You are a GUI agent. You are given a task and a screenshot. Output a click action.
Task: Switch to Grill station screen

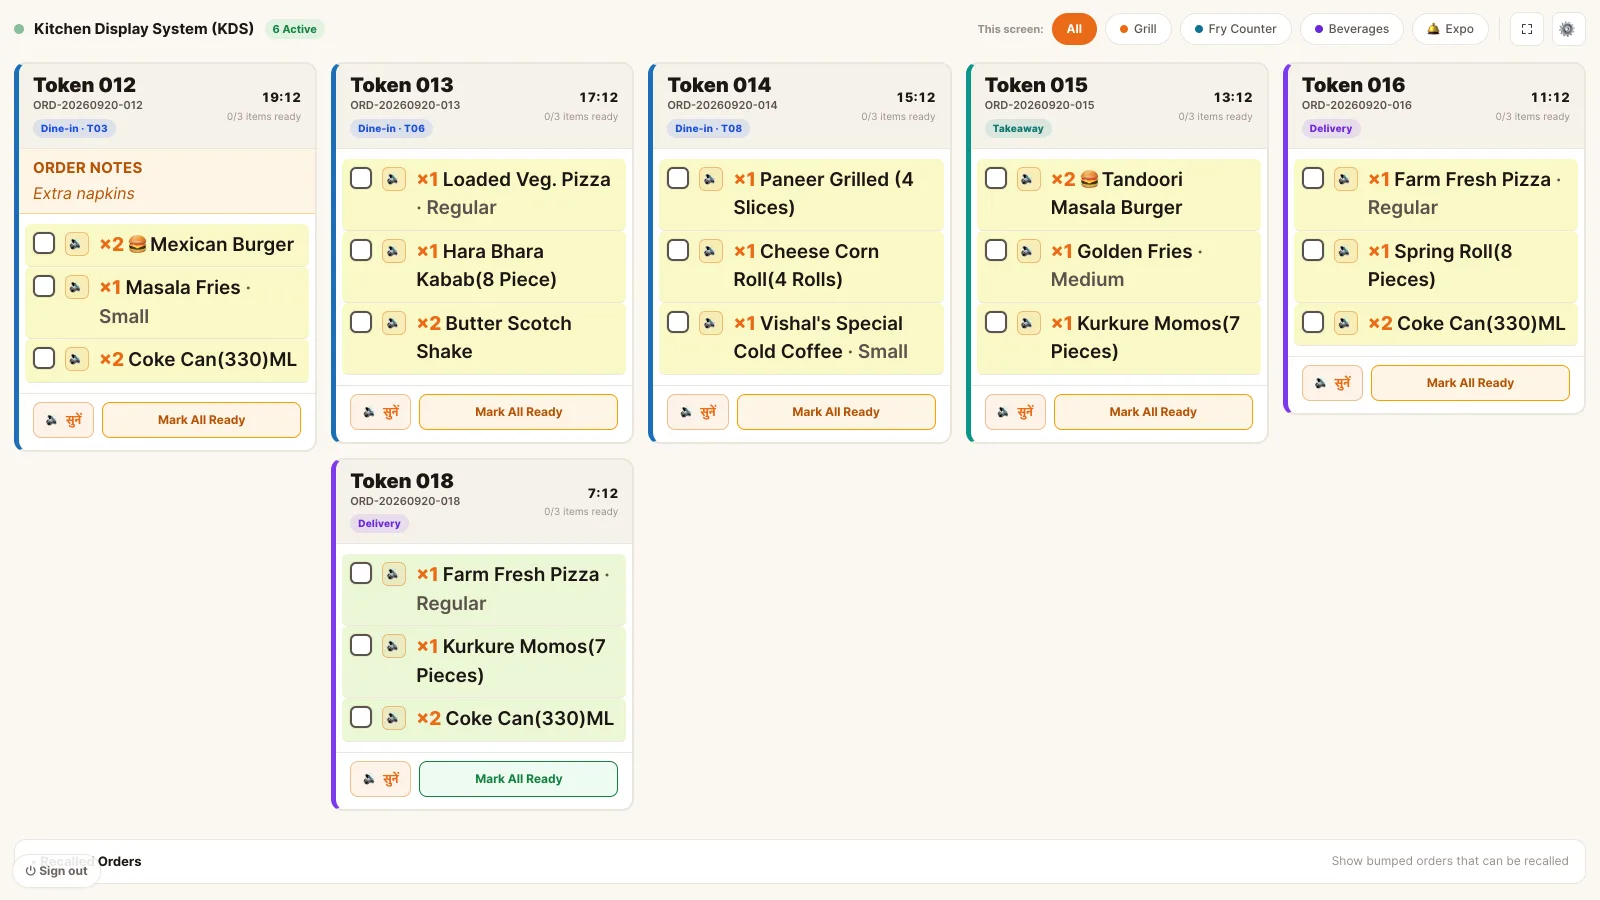click(x=1138, y=29)
